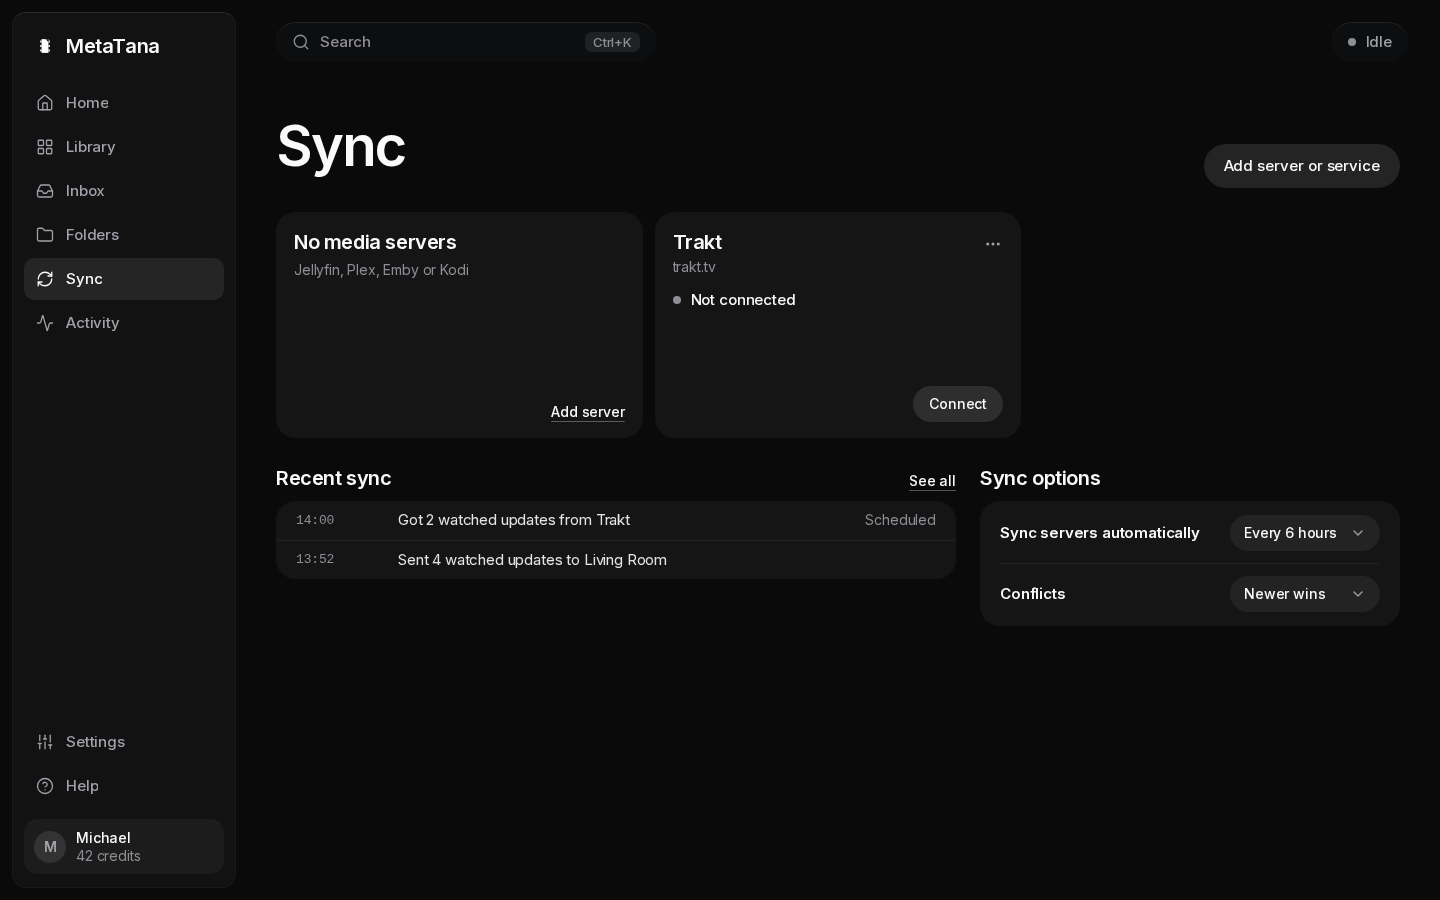Click the MetaTana logo icon

click(45, 46)
